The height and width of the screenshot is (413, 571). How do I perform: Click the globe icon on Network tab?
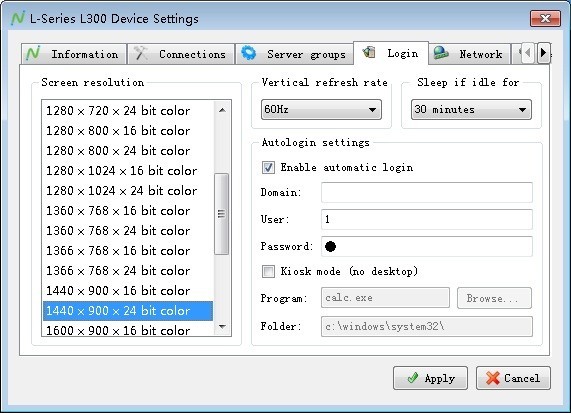[441, 53]
